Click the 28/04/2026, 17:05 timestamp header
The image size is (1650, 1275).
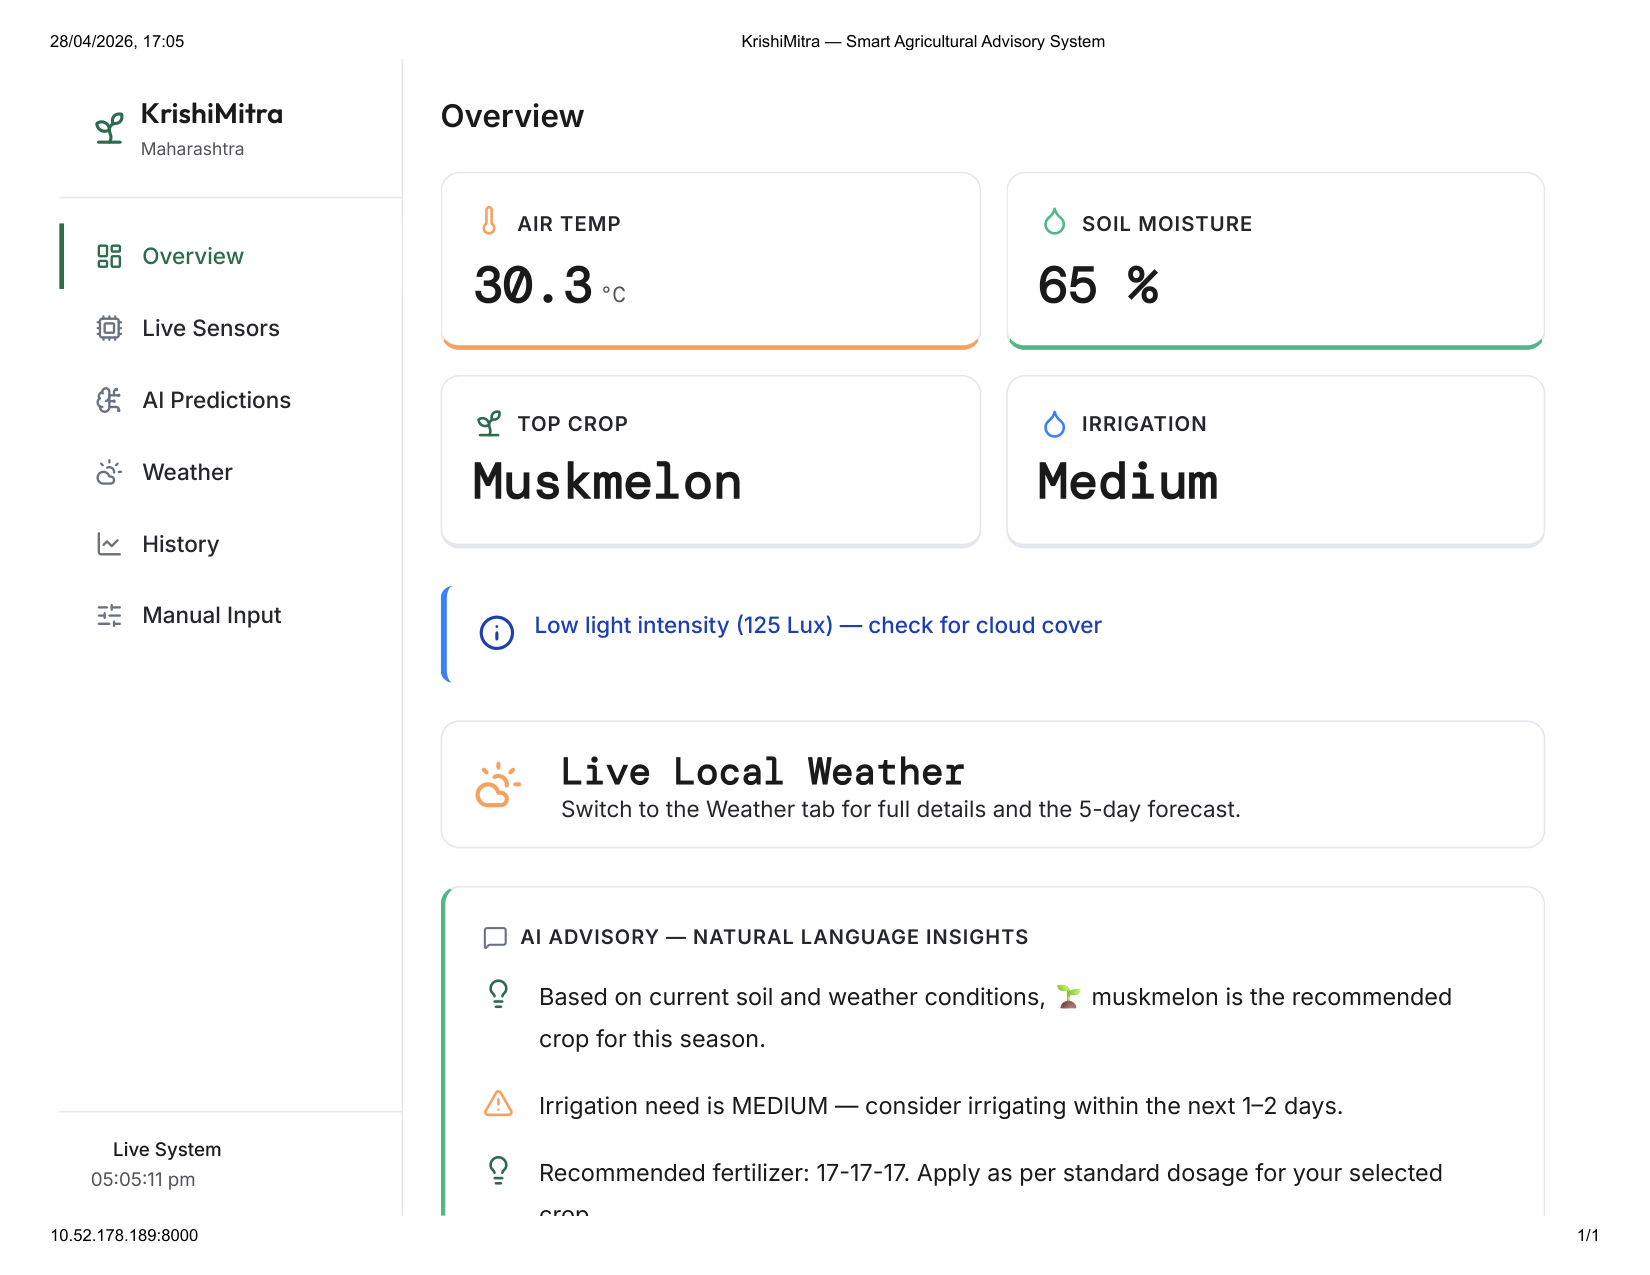coord(117,42)
